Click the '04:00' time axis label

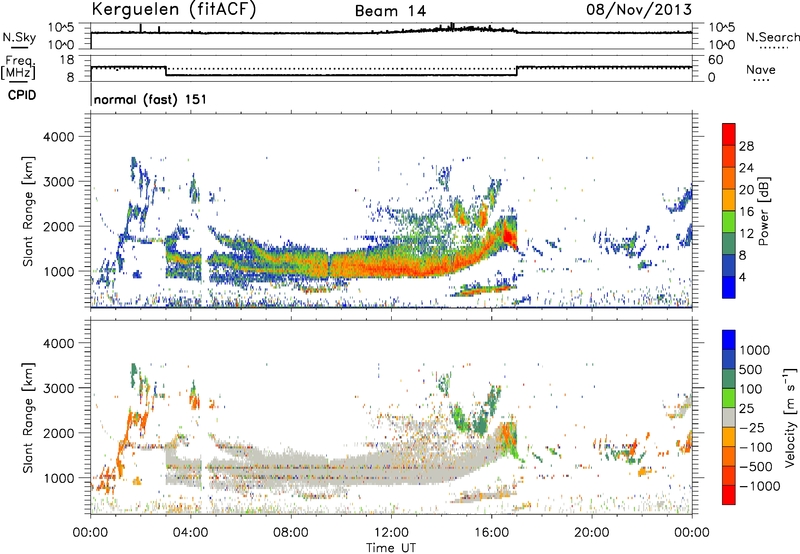[190, 532]
